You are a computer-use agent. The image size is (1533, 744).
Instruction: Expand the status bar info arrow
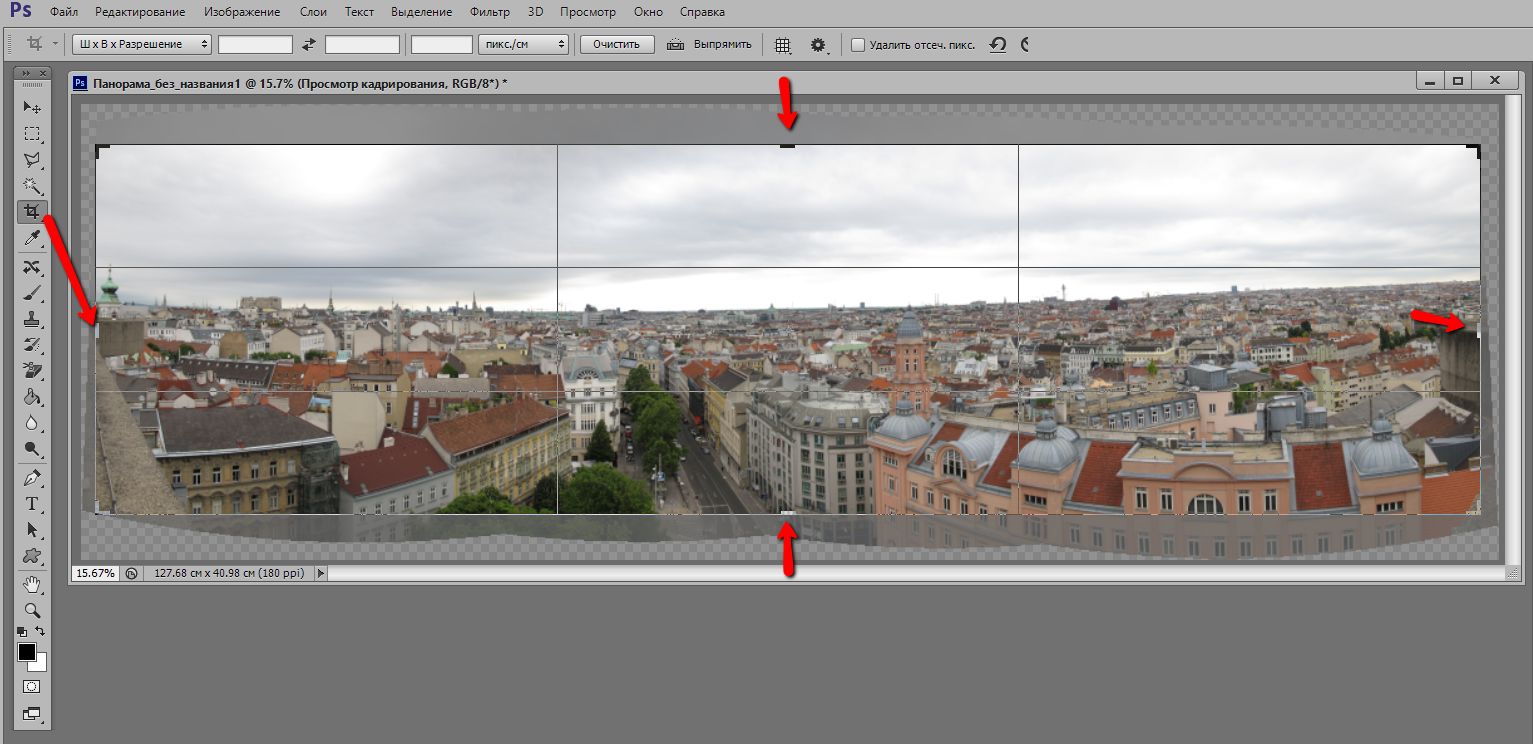point(321,573)
